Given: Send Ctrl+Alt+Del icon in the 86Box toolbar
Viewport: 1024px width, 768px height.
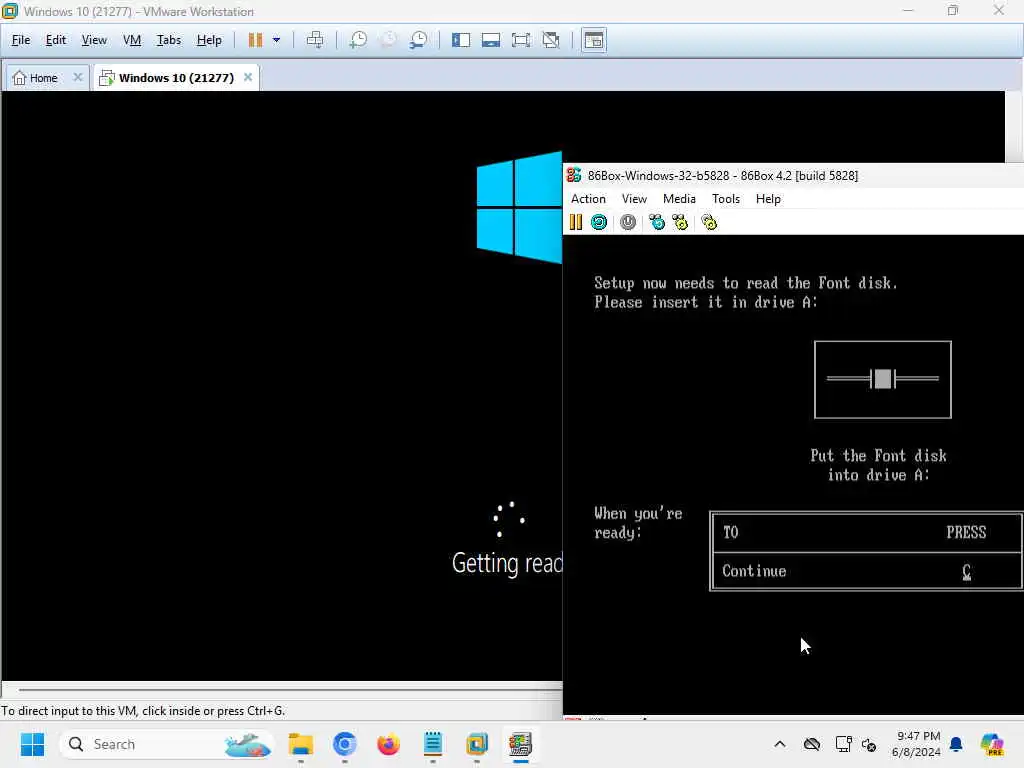Looking at the screenshot, I should click(656, 223).
